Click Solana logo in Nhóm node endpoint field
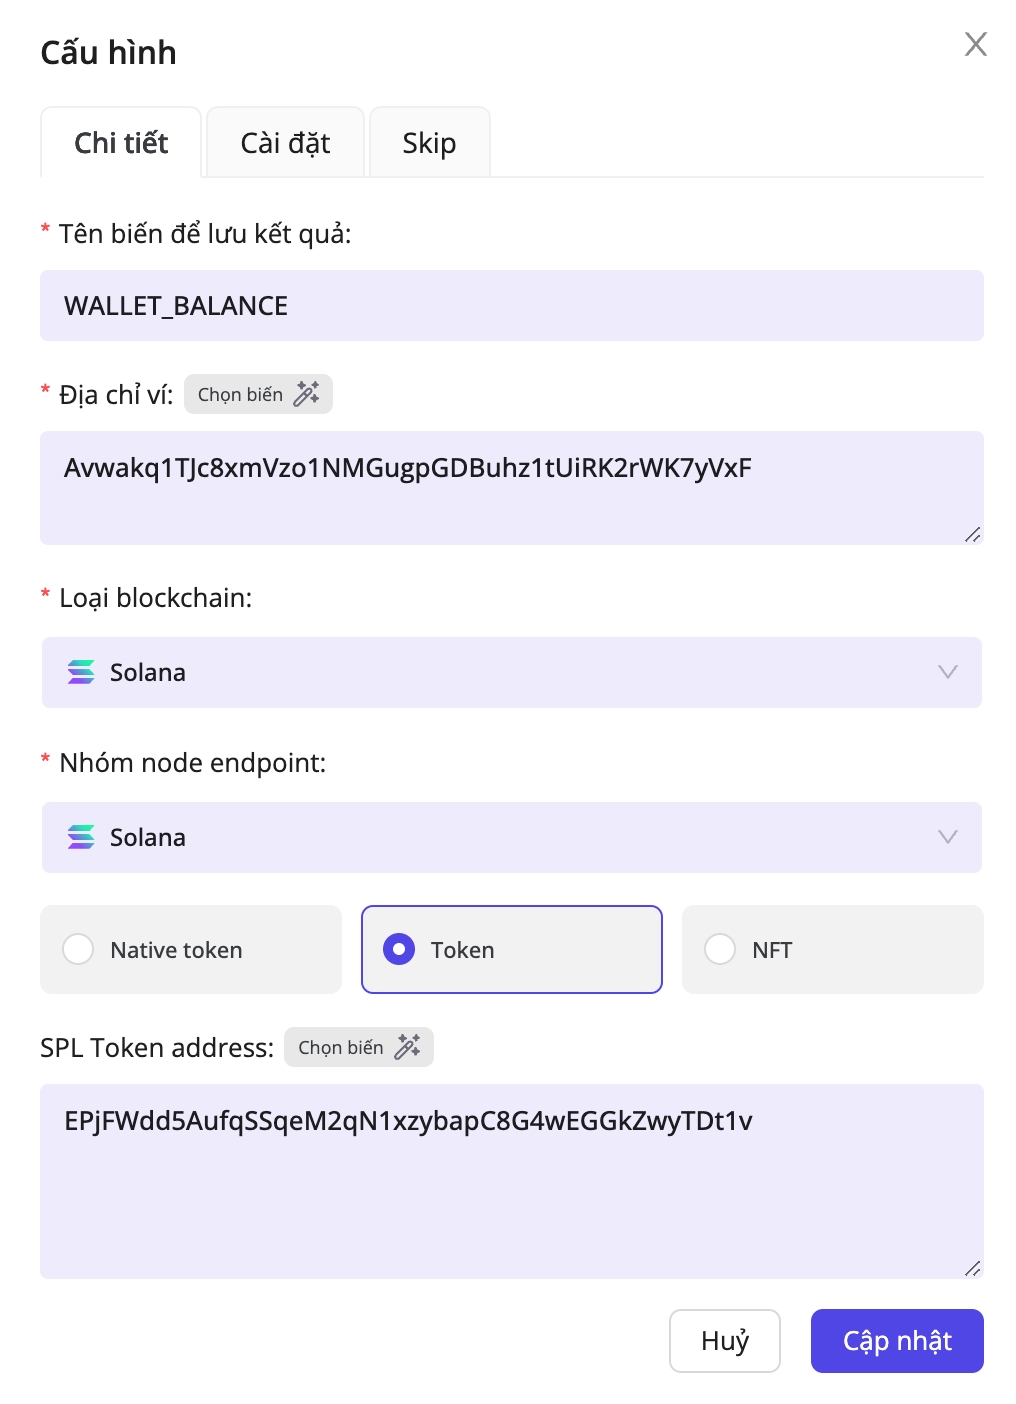Image resolution: width=1016 pixels, height=1404 pixels. 81,837
